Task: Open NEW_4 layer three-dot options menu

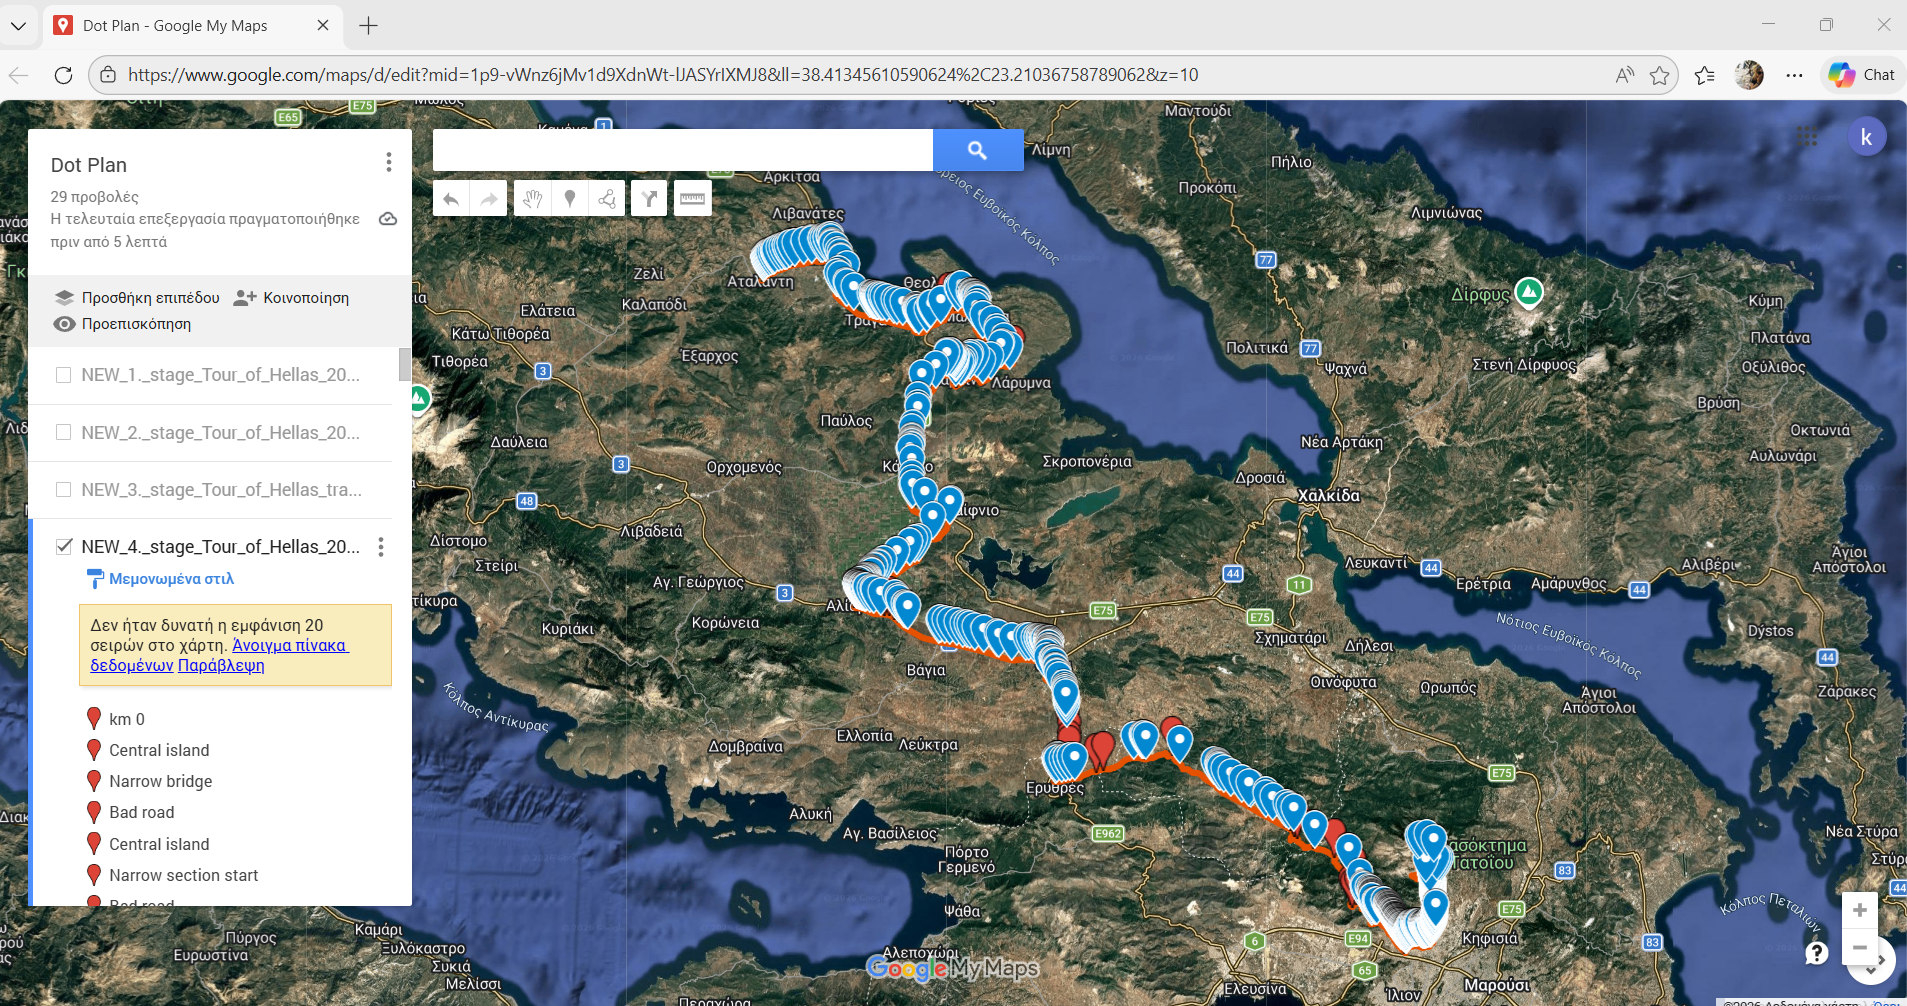Action: (x=381, y=547)
